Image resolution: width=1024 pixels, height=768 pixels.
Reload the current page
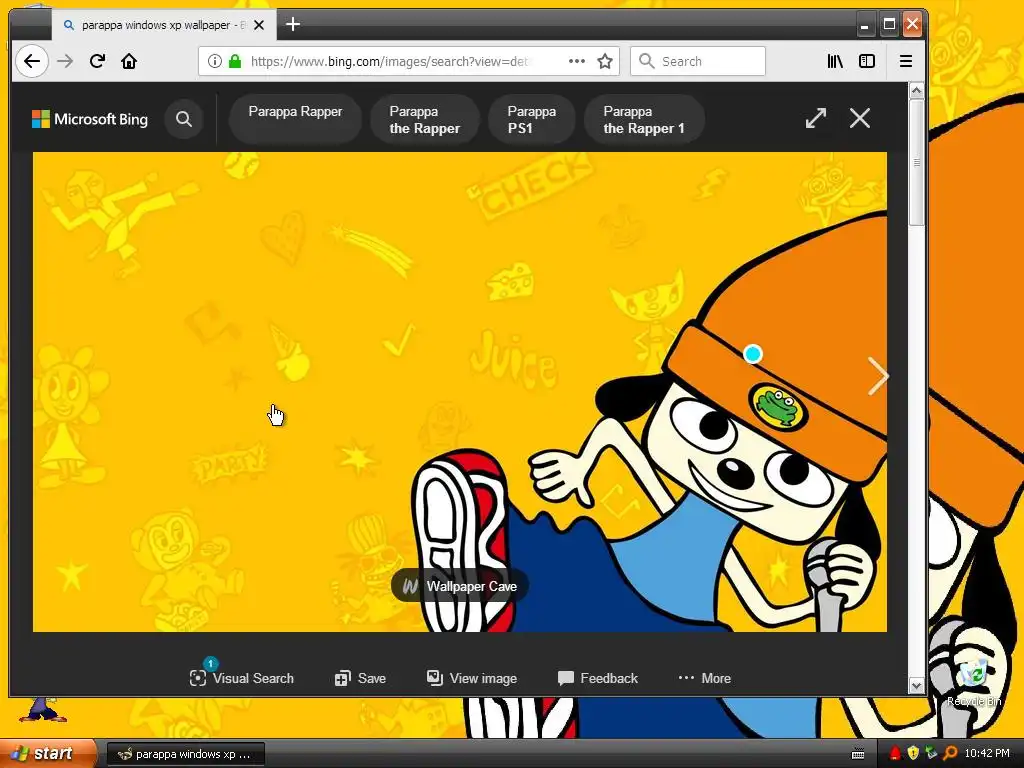coord(97,61)
